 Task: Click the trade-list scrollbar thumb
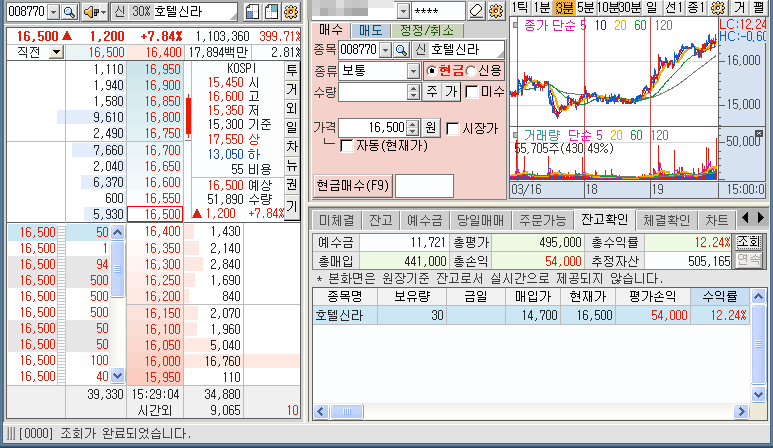(117, 269)
